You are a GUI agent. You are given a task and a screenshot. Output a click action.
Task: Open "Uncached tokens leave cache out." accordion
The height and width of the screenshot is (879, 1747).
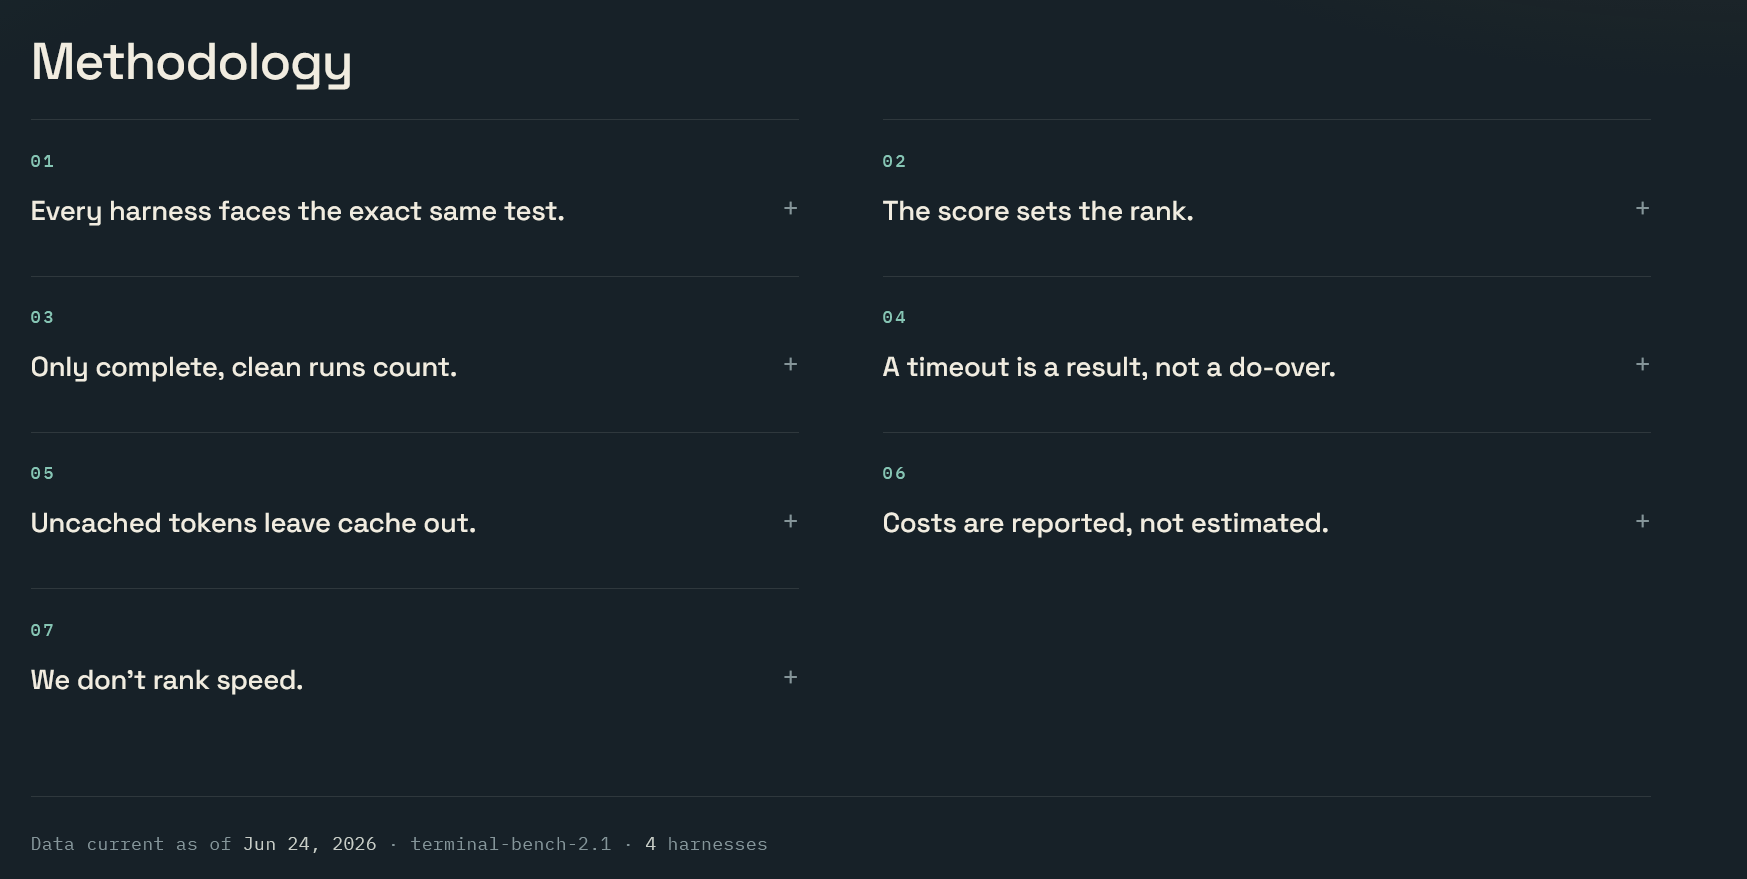(414, 510)
